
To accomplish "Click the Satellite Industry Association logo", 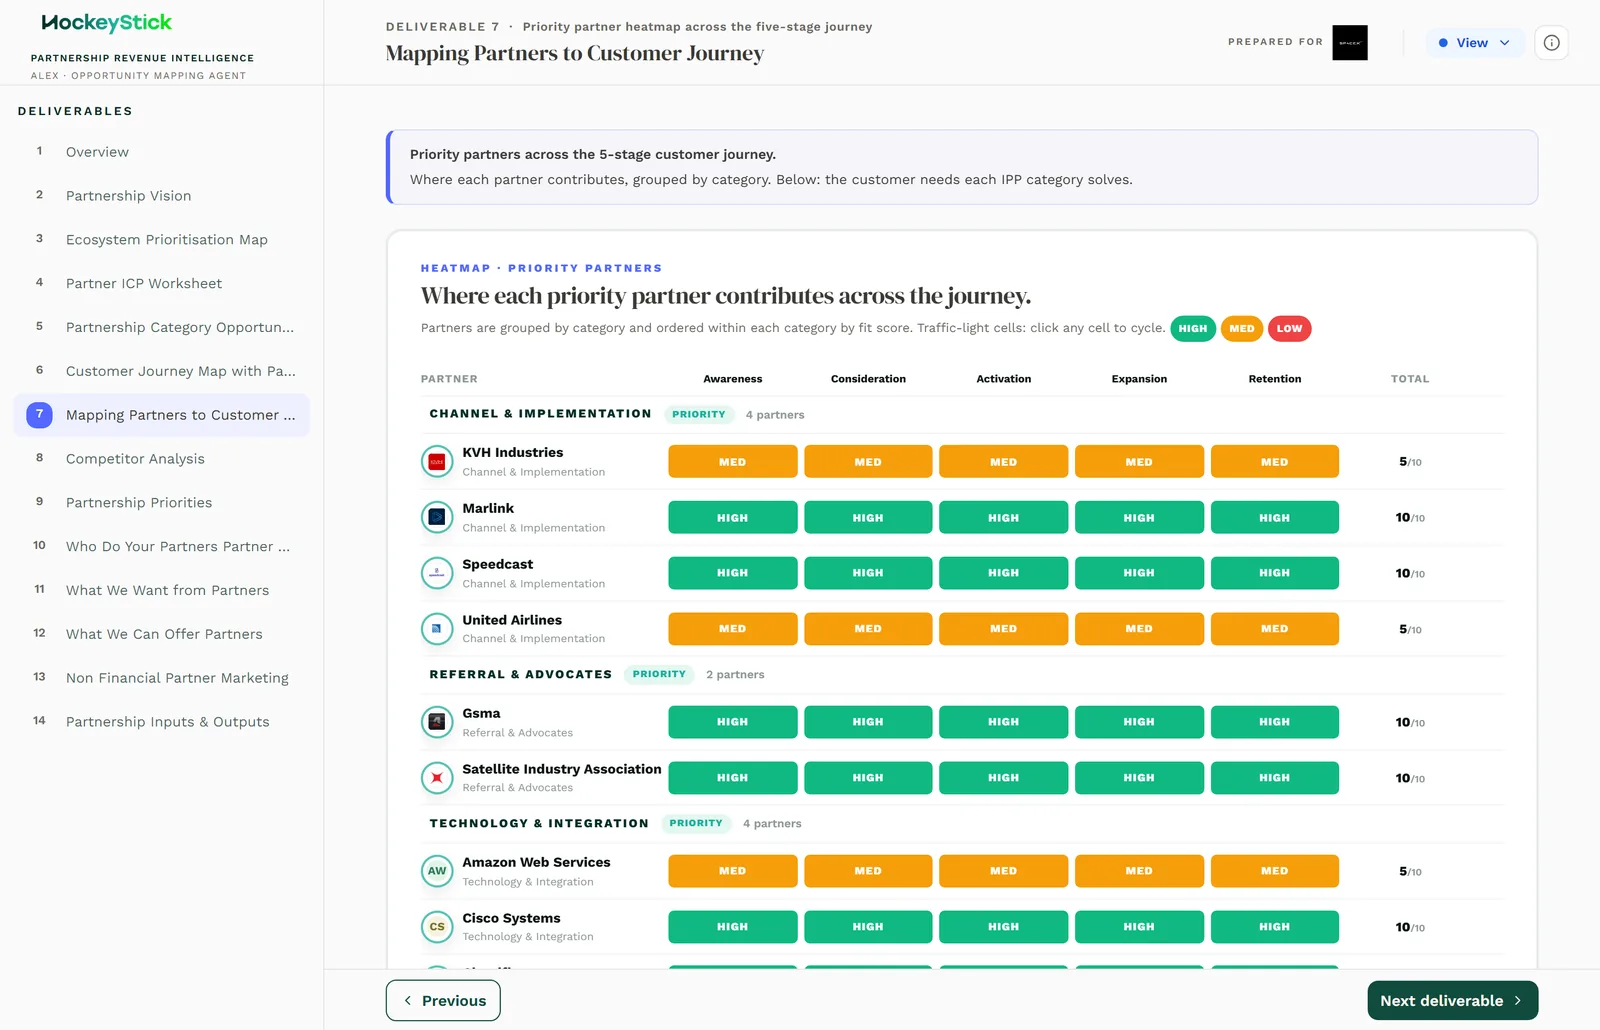I will tap(437, 778).
